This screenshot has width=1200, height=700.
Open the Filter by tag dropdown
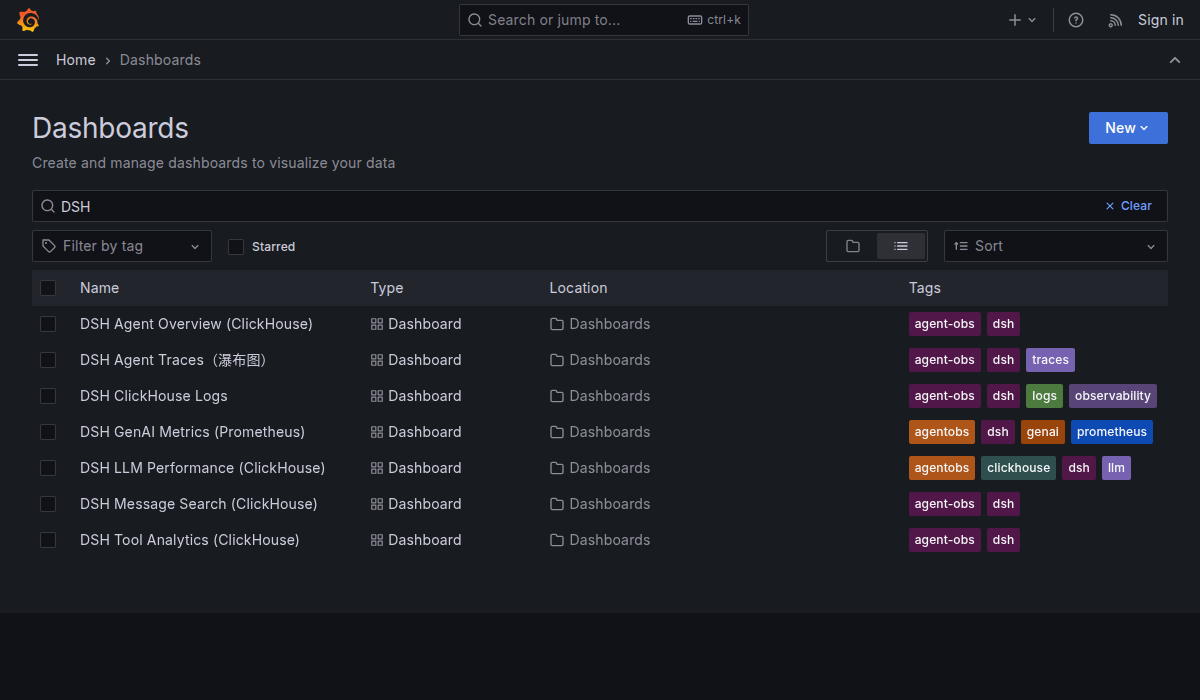(122, 246)
